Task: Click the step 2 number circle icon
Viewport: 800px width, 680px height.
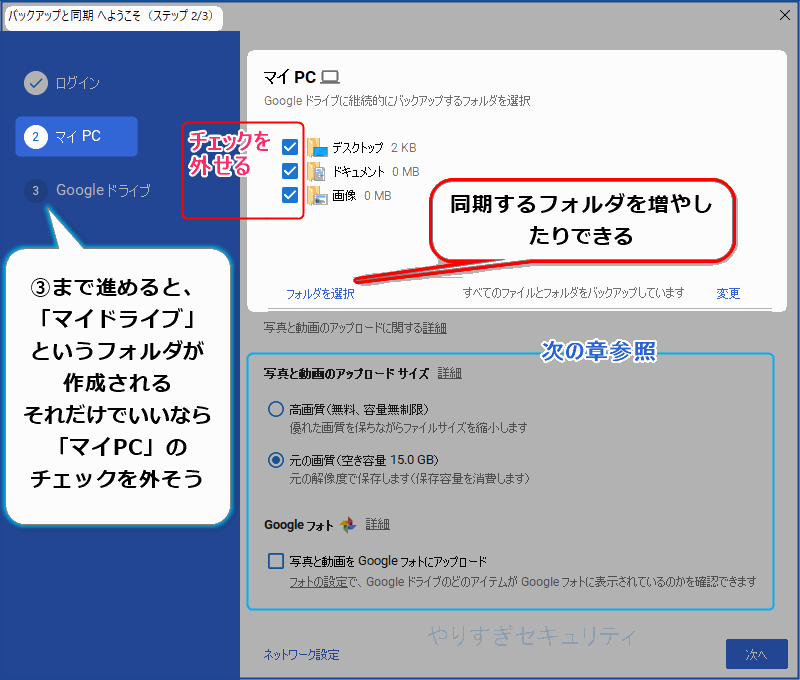Action: click(35, 137)
